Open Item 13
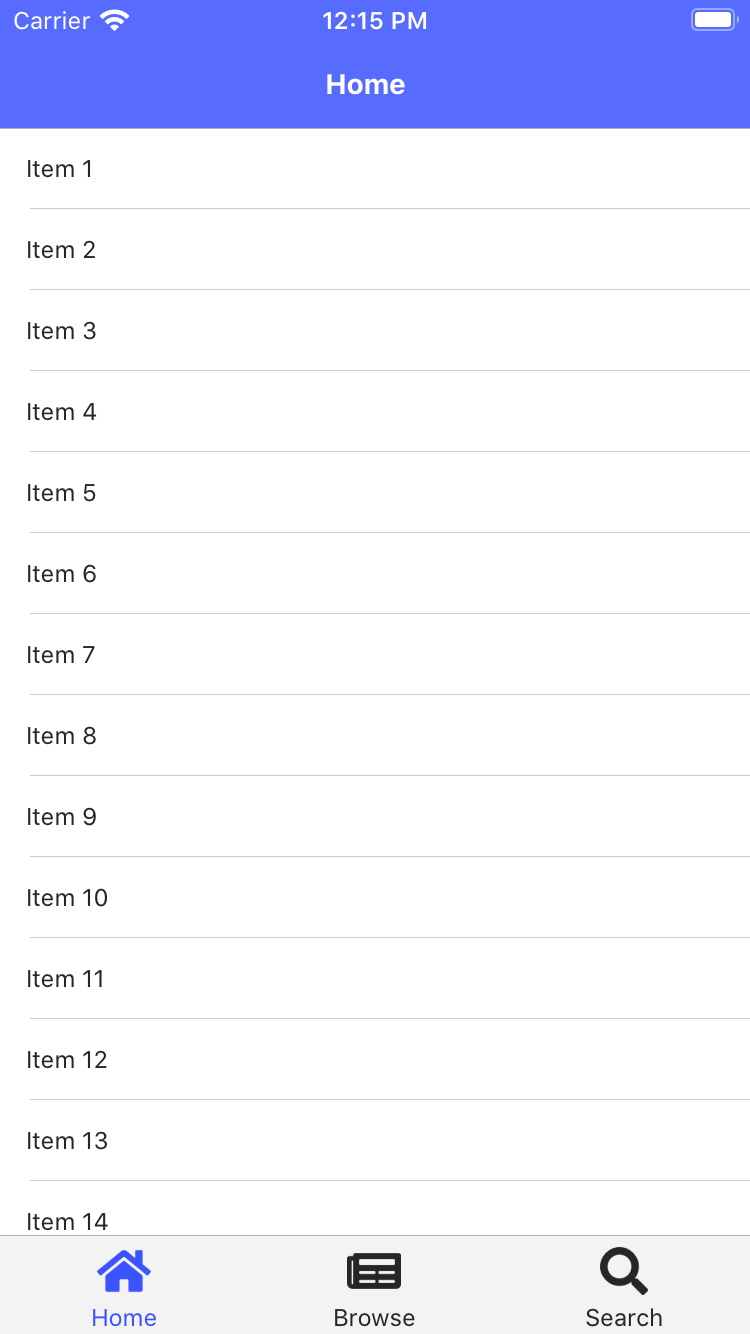Image resolution: width=750 pixels, height=1334 pixels. (x=375, y=1140)
